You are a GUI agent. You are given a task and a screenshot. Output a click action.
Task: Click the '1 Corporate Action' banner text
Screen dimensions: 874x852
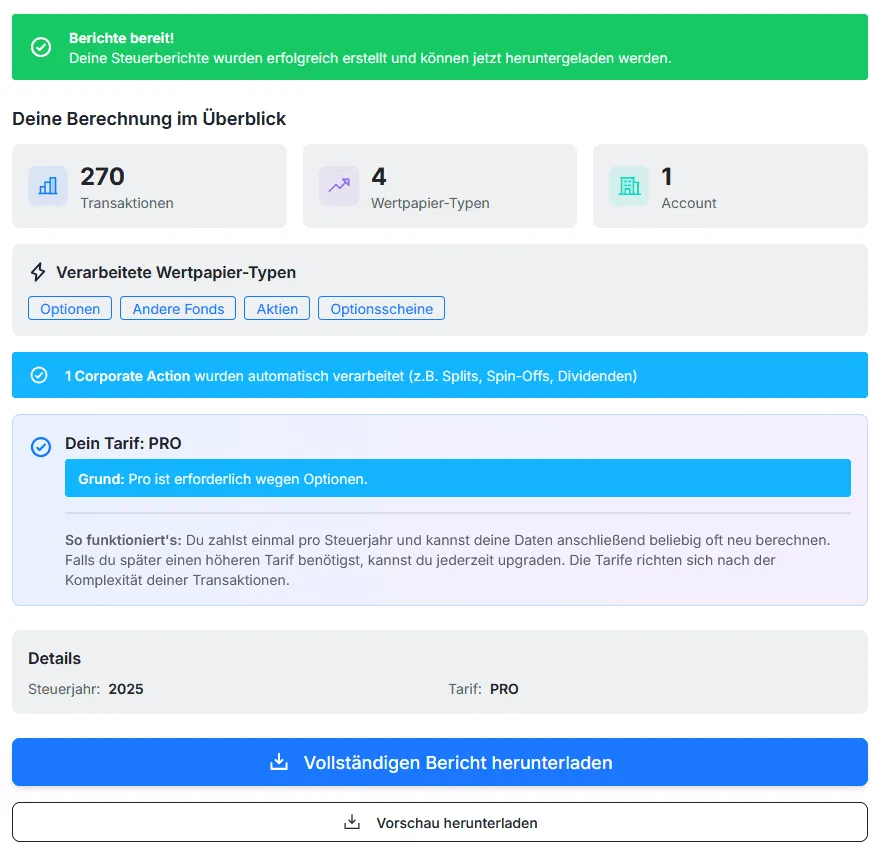[x=128, y=376]
